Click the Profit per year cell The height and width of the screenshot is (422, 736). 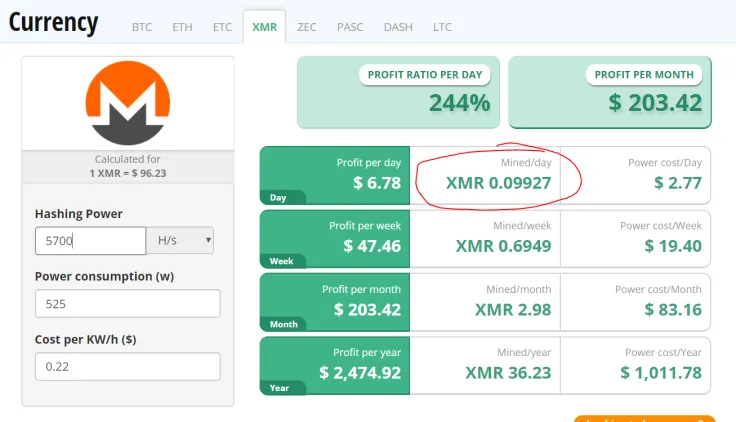tap(335, 364)
